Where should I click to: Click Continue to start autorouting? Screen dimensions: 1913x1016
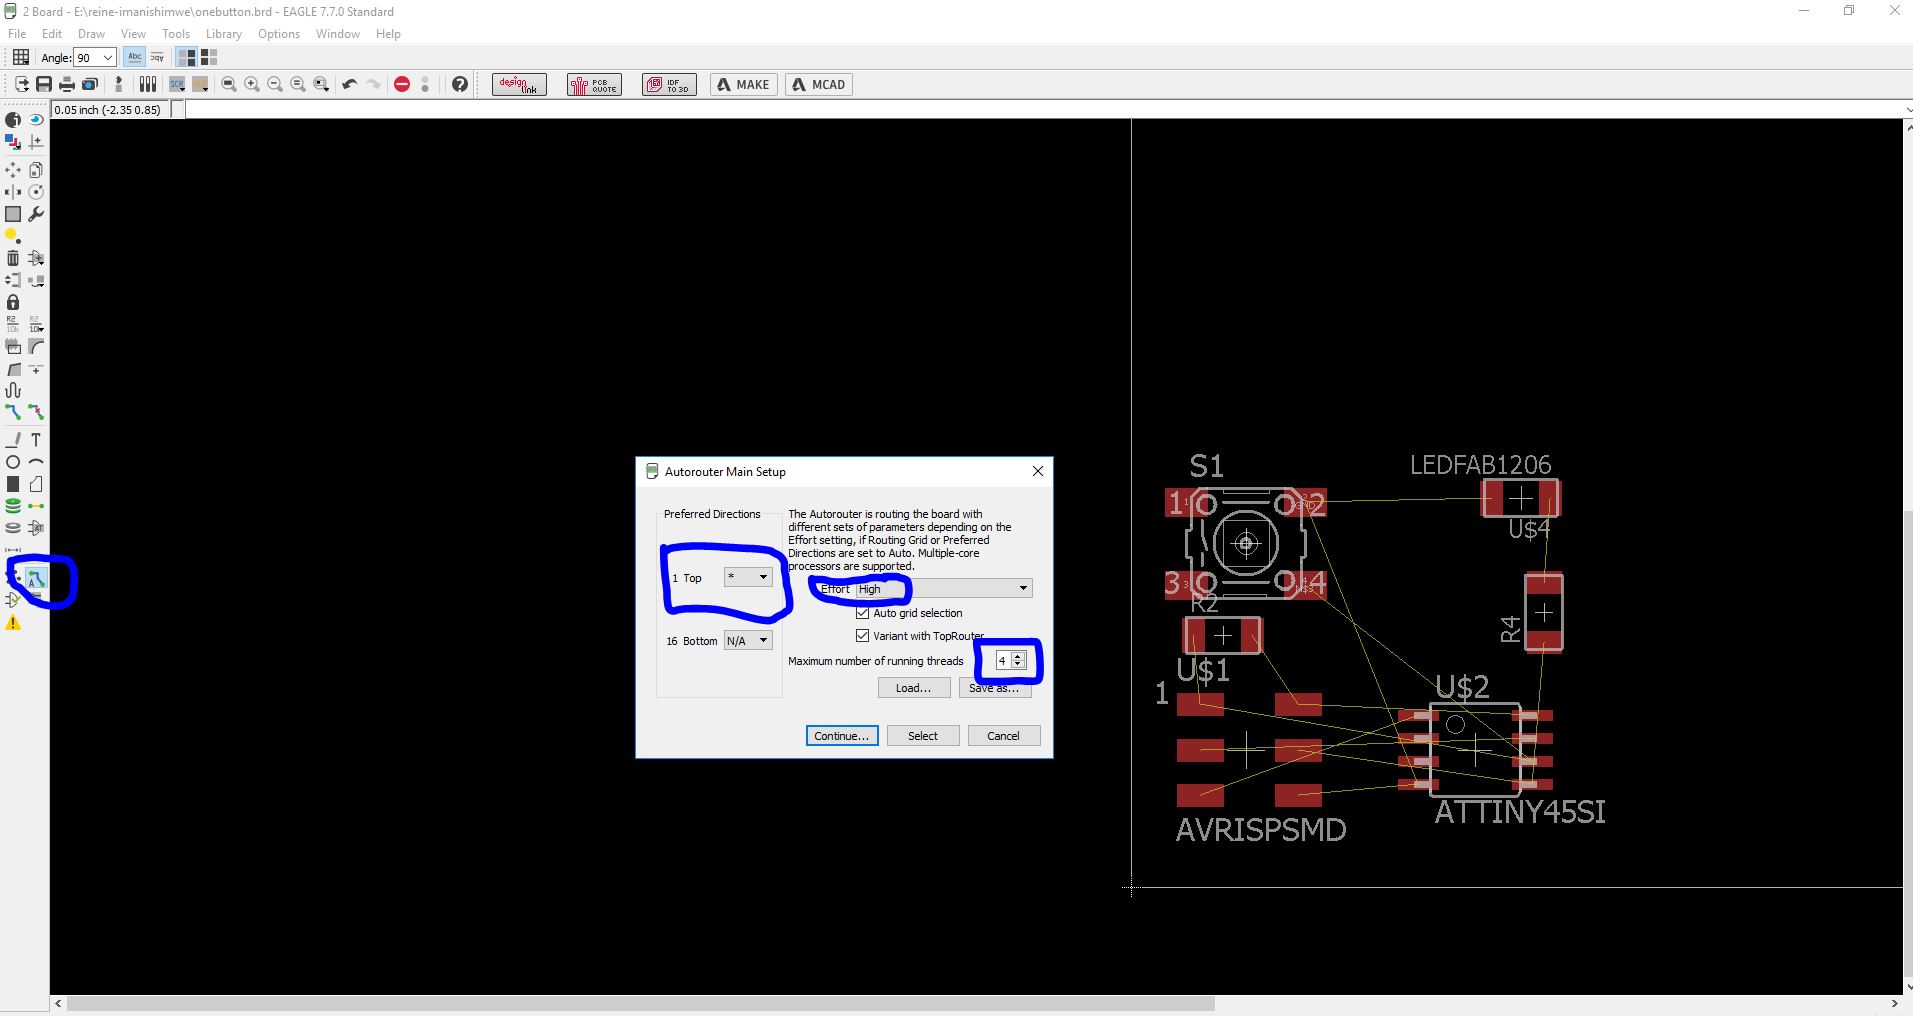tap(840, 735)
